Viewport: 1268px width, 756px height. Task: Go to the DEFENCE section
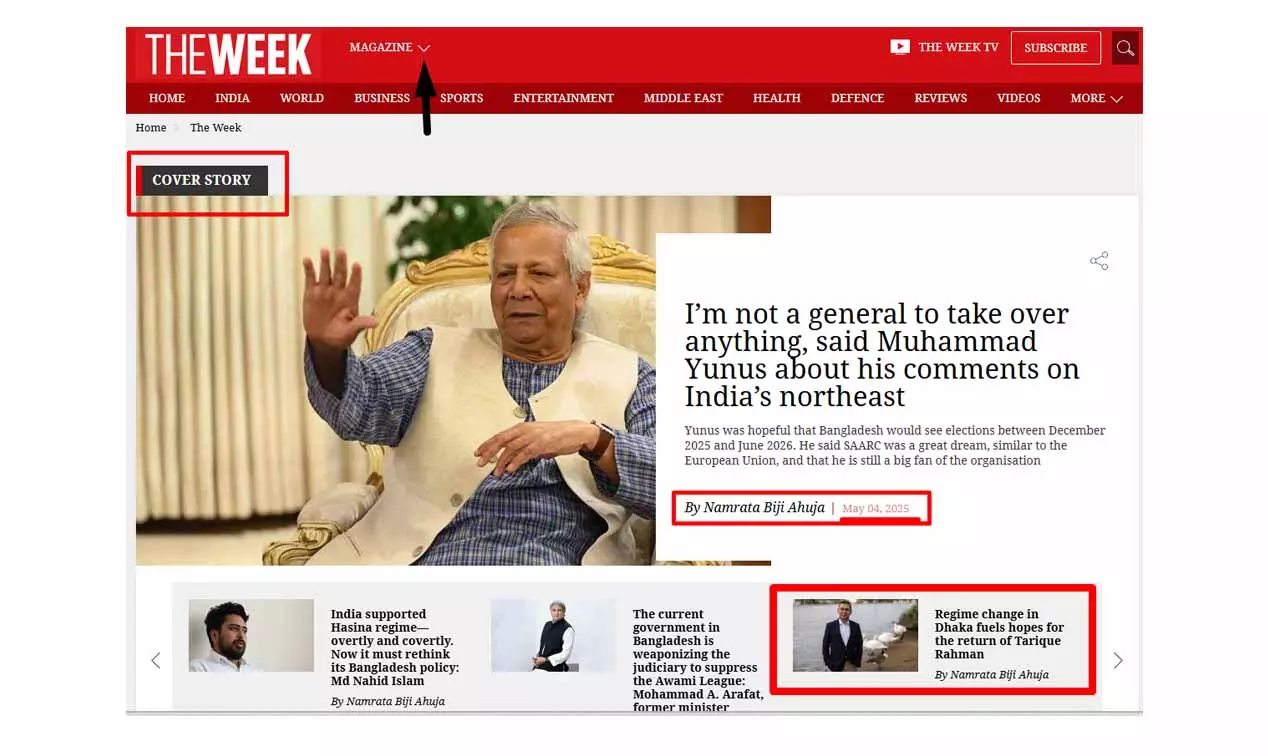[857, 98]
